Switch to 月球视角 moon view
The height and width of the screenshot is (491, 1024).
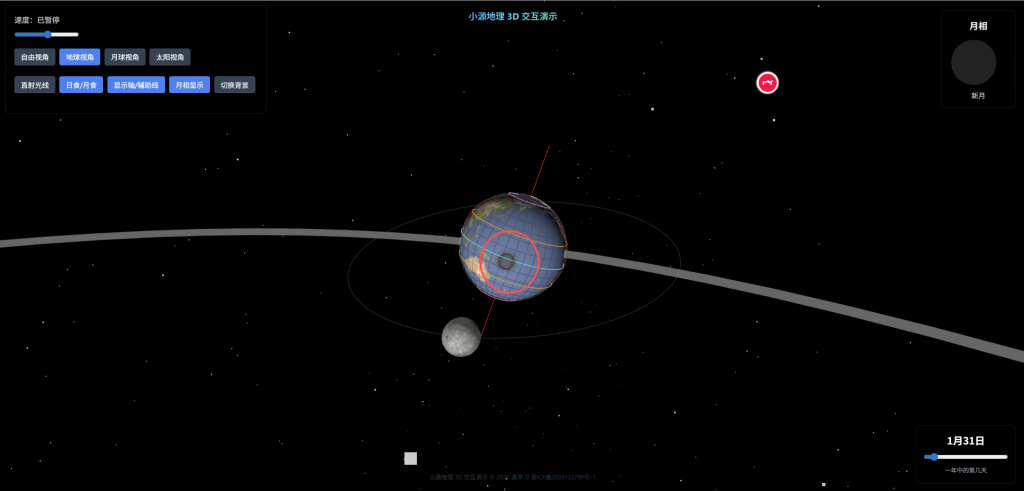tap(125, 57)
